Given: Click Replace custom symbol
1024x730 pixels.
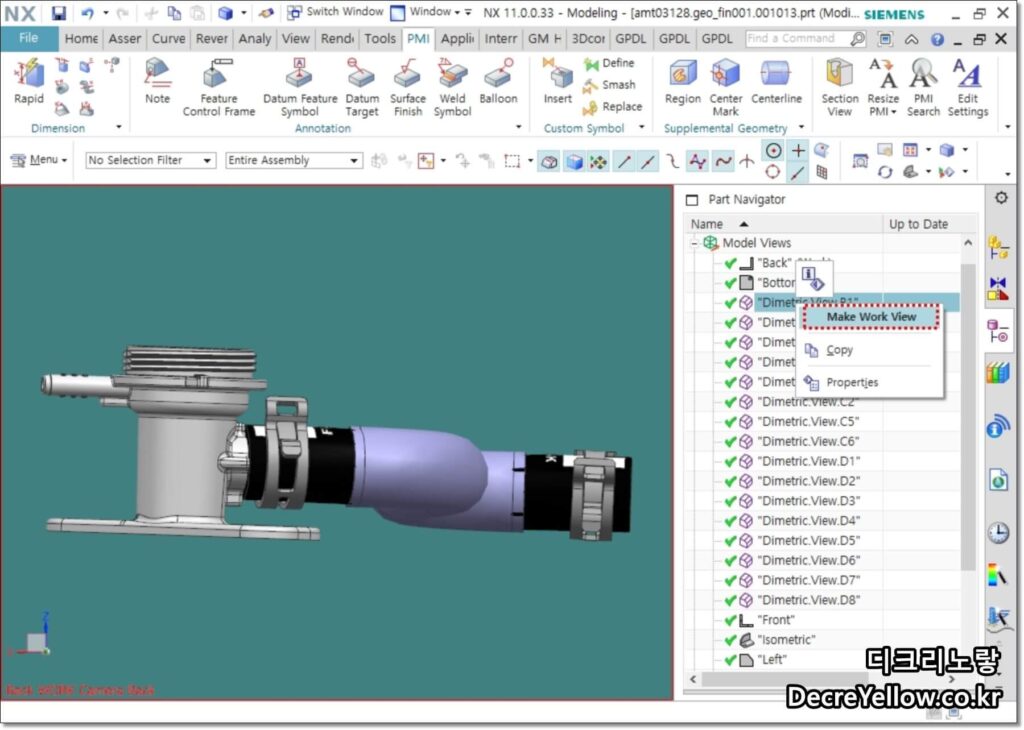Looking at the screenshot, I should [613, 106].
